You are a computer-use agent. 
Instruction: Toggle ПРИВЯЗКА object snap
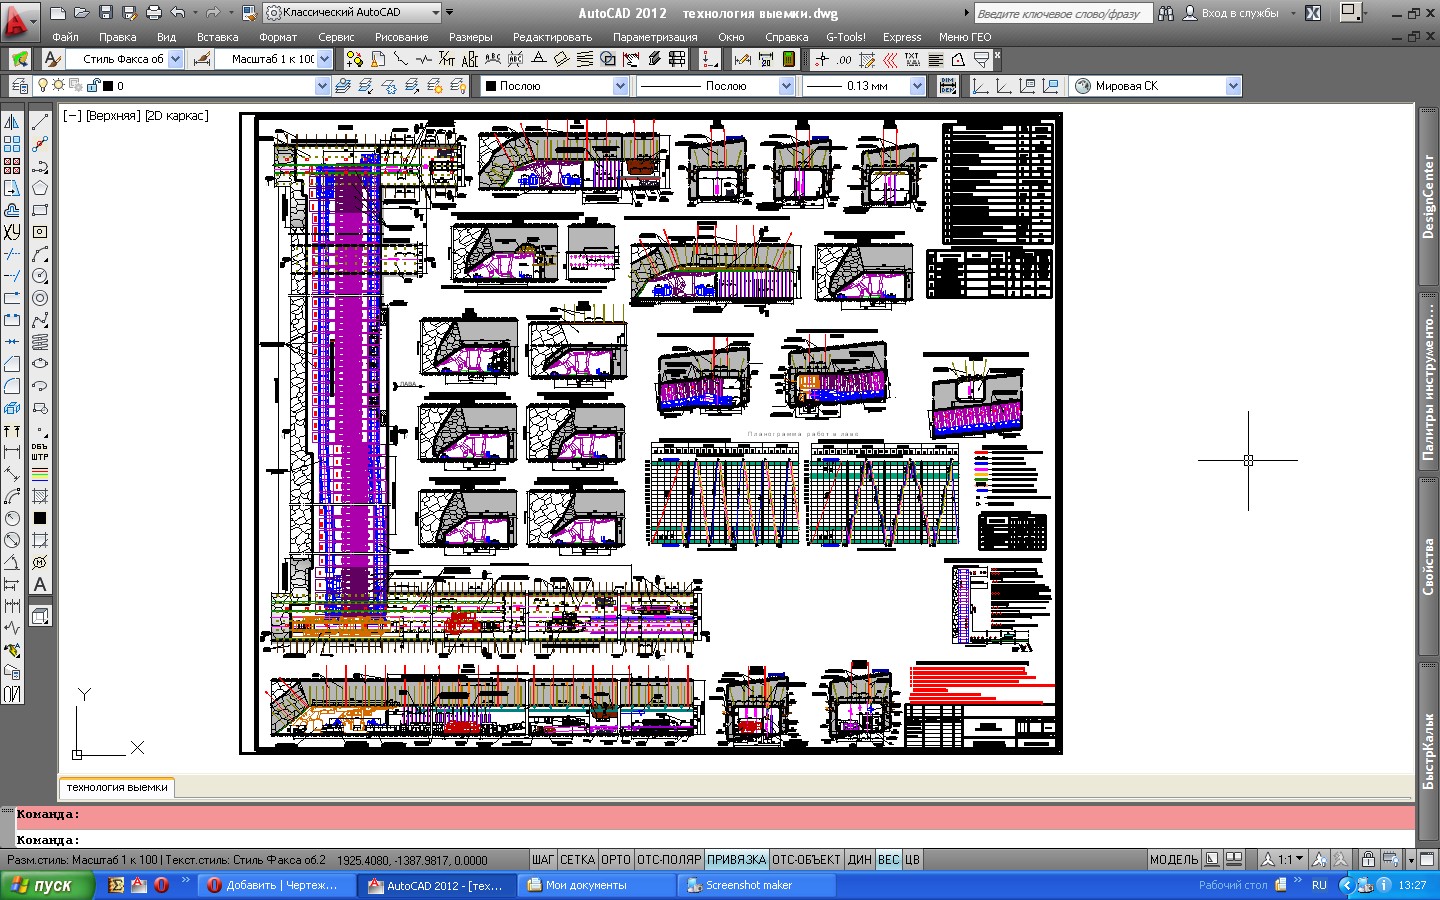point(737,859)
